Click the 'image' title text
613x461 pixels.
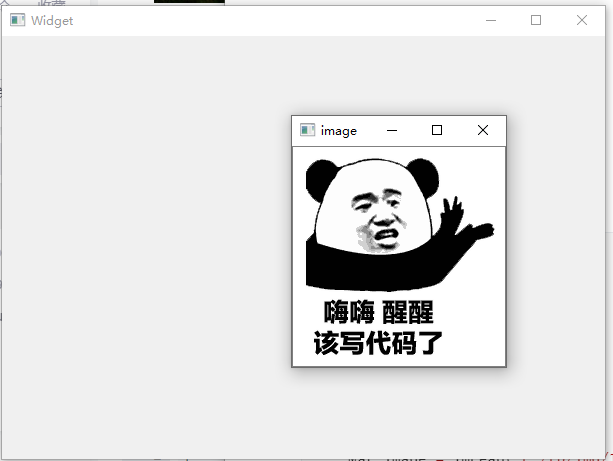339,131
